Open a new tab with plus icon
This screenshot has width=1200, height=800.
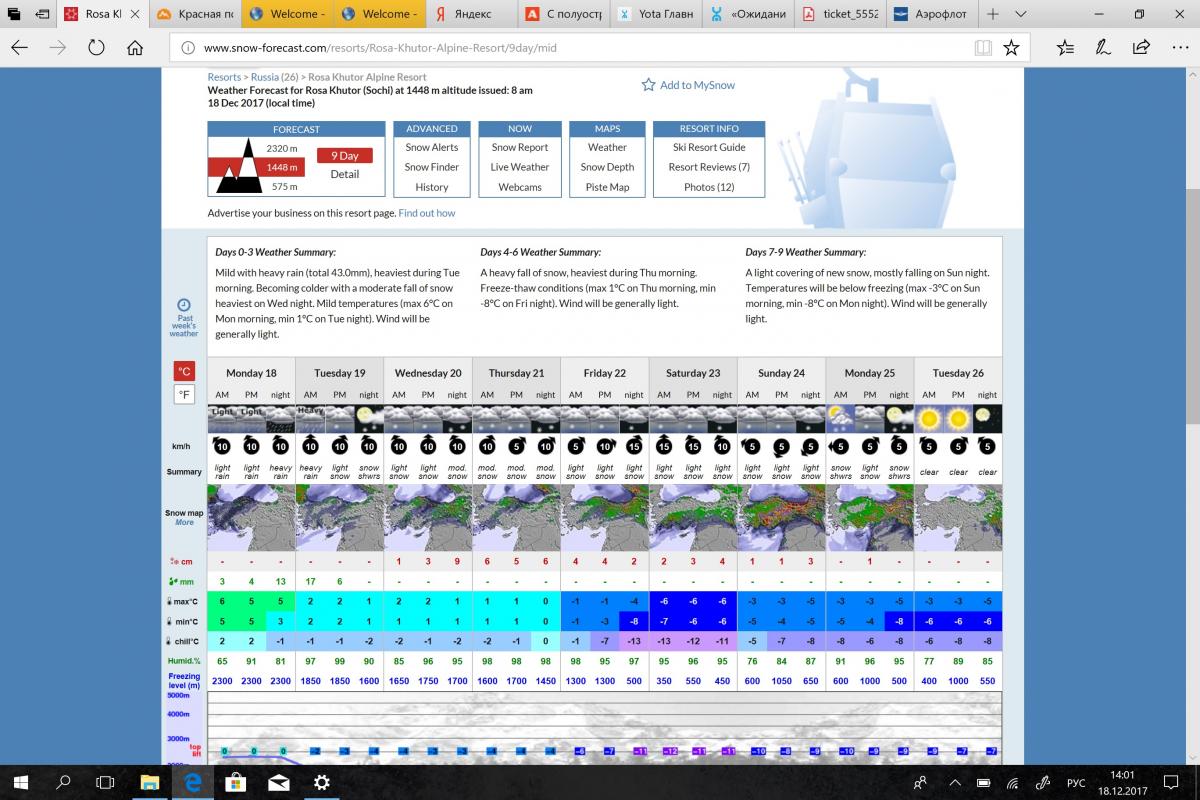pos(992,14)
